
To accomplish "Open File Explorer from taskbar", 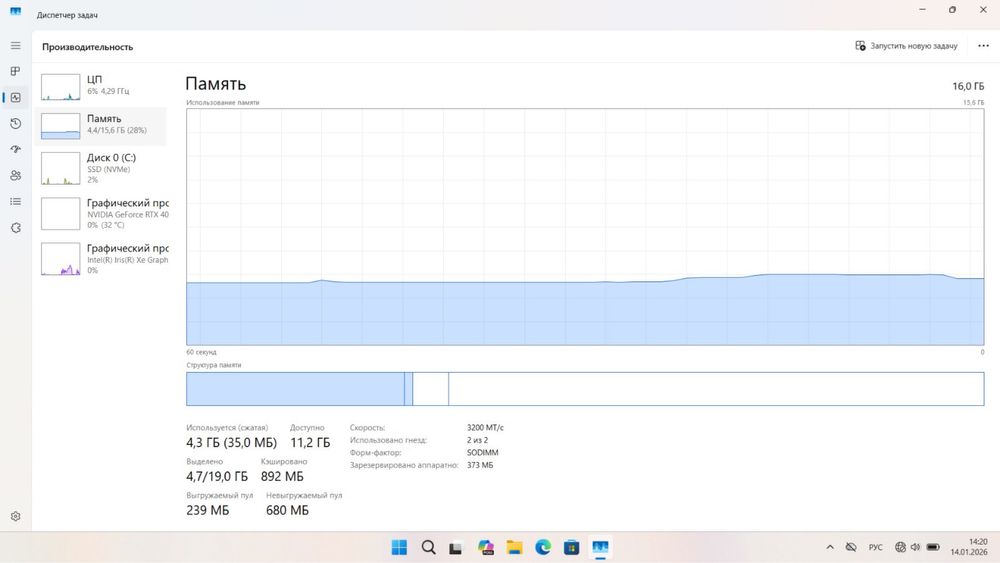I will click(514, 547).
